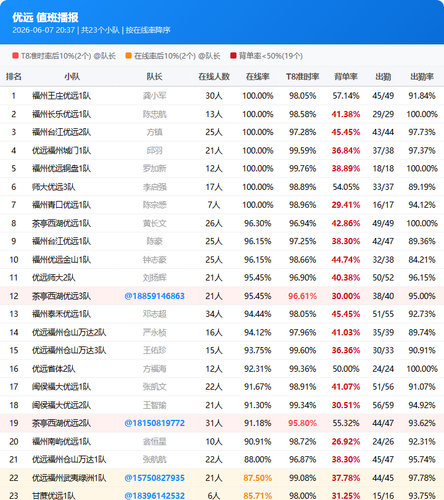Select team 福州王庄优远1队
This screenshot has height=500, width=444.
pyautogui.click(x=61, y=96)
